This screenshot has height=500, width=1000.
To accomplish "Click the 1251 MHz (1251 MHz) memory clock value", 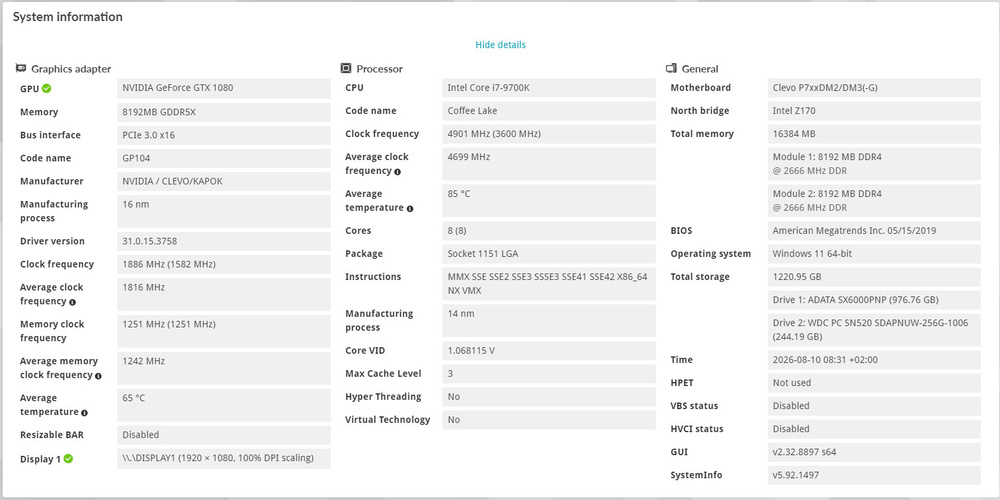I will (224, 331).
